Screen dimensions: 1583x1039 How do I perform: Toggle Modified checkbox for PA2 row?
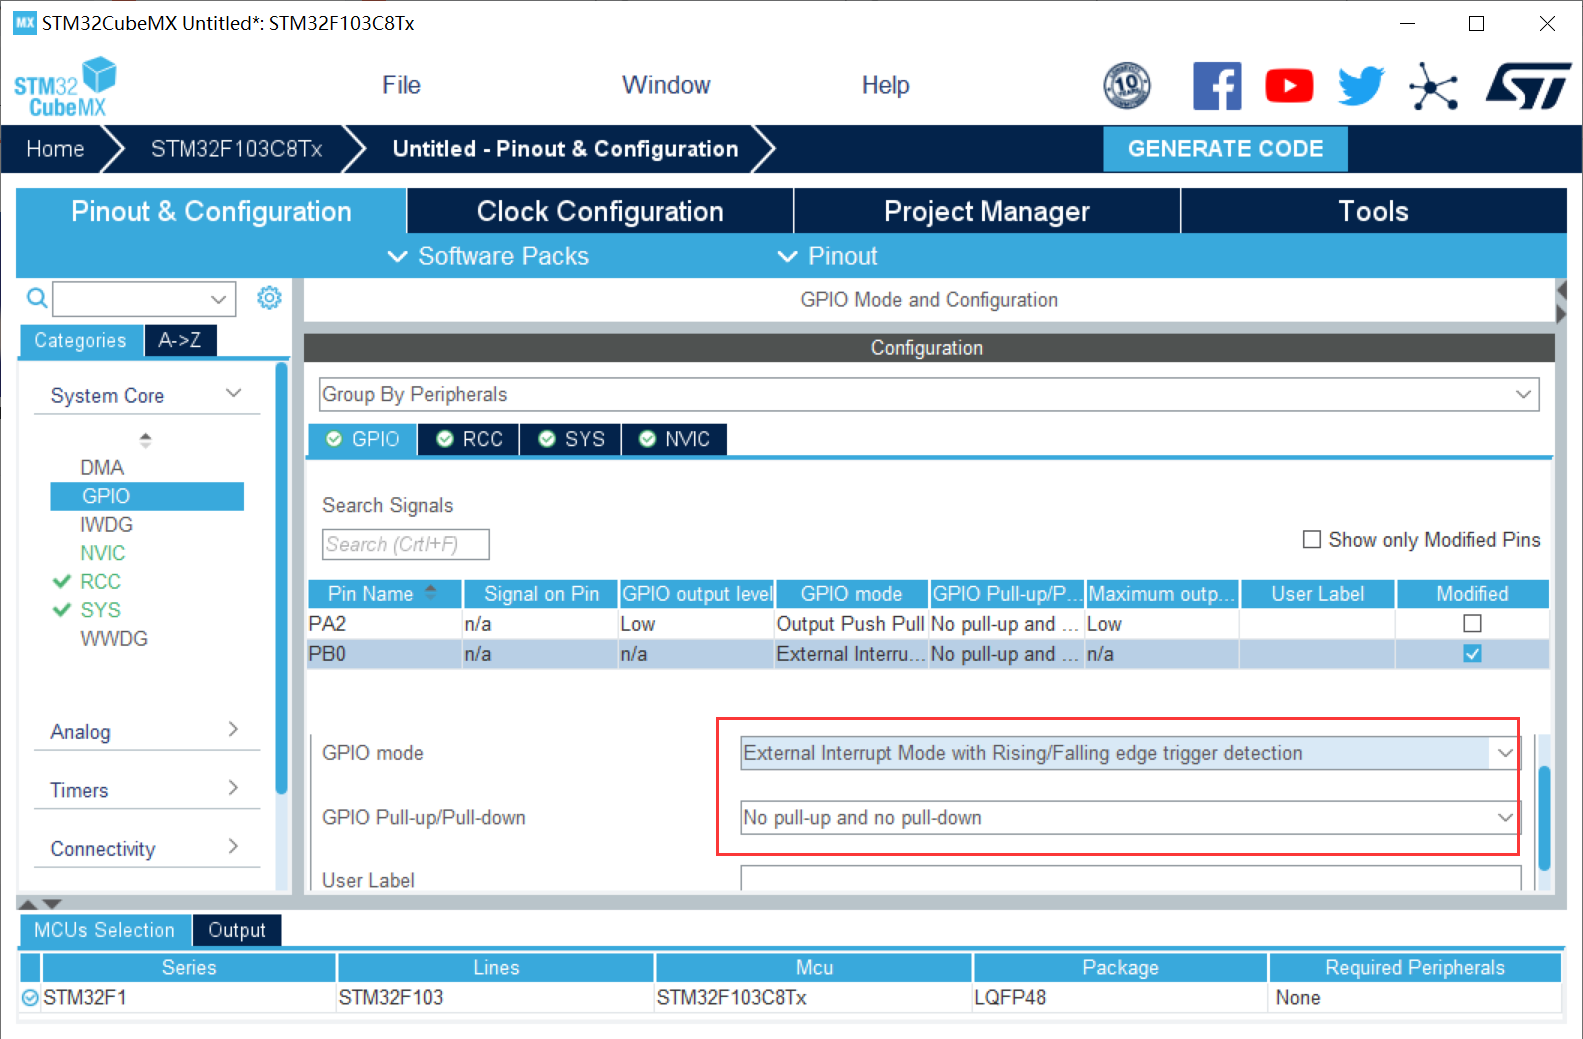[1472, 623]
